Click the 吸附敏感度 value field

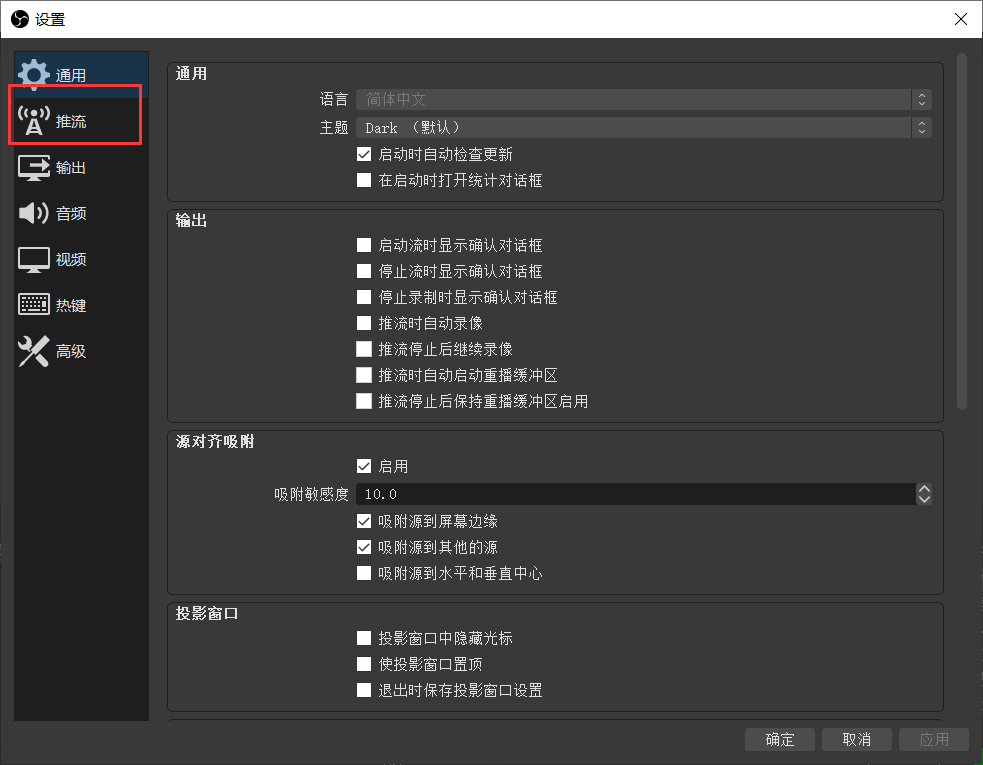point(635,494)
